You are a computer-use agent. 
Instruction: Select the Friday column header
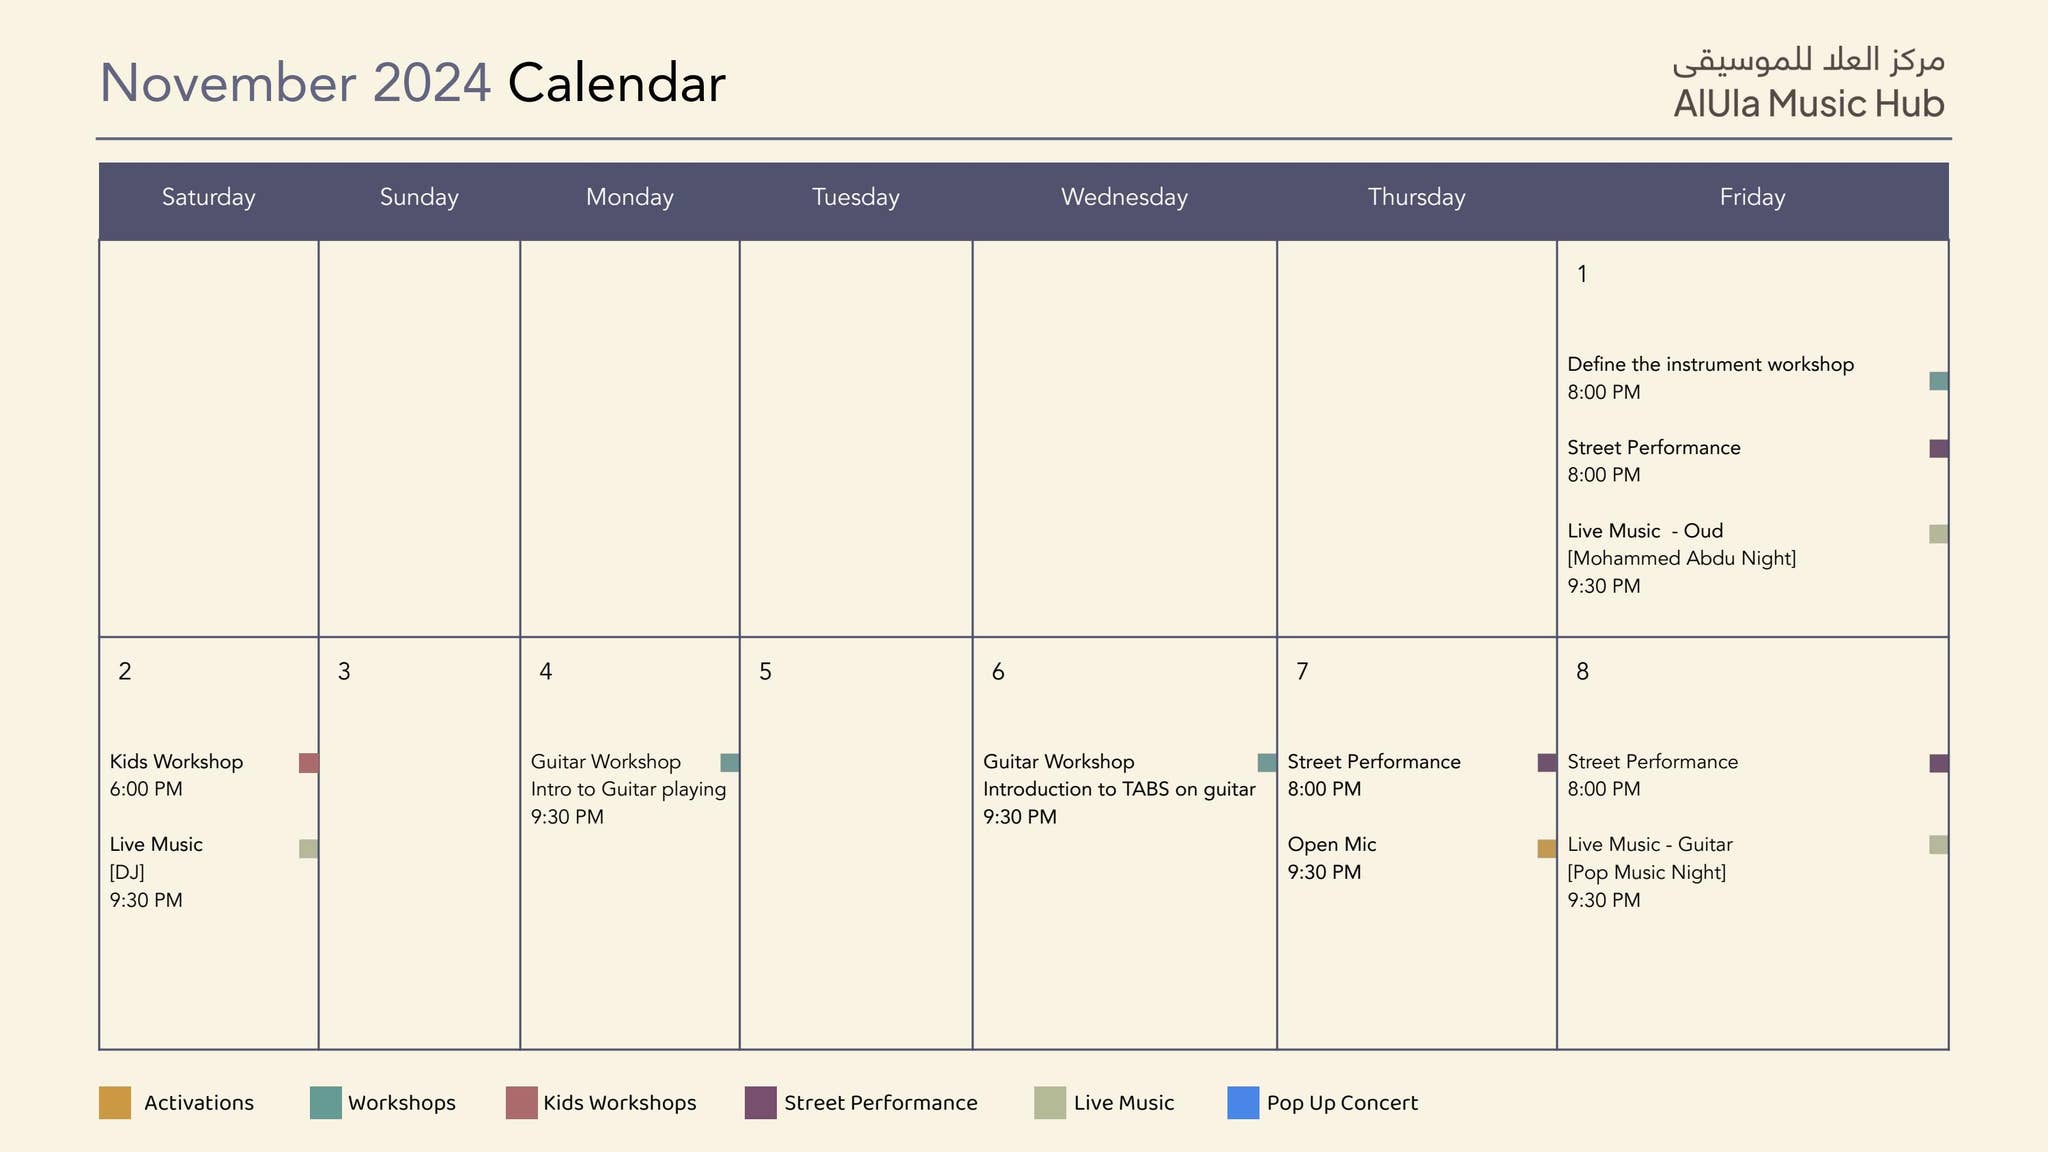(1752, 197)
